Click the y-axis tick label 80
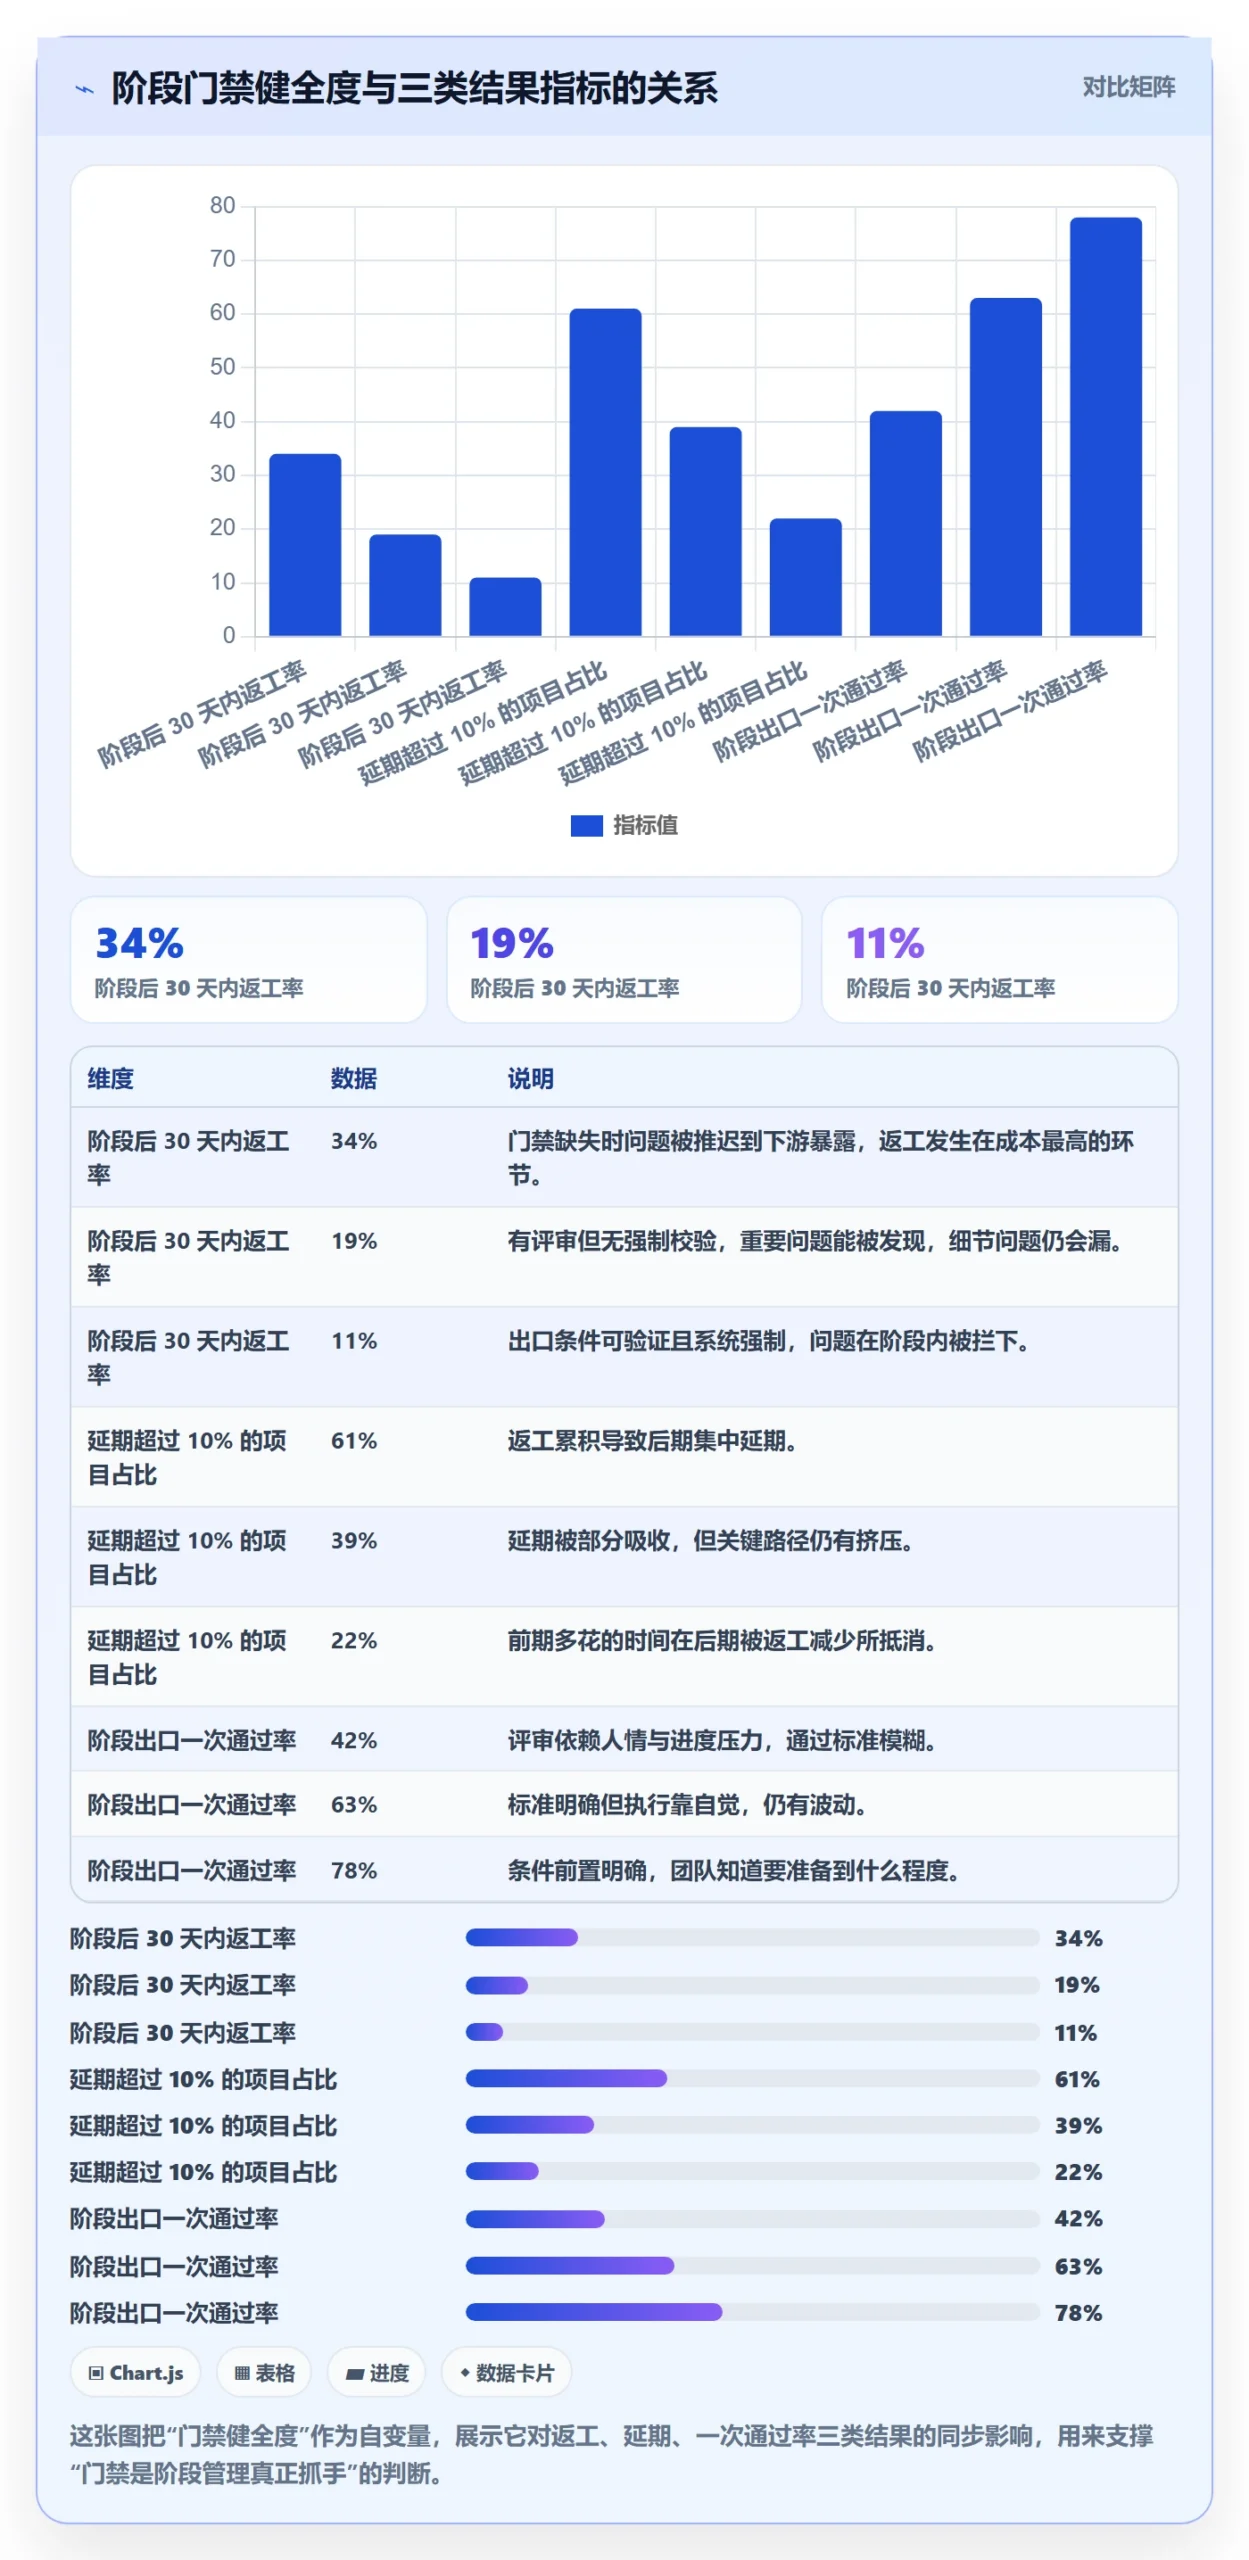Image resolution: width=1249 pixels, height=2560 pixels. pyautogui.click(x=222, y=205)
